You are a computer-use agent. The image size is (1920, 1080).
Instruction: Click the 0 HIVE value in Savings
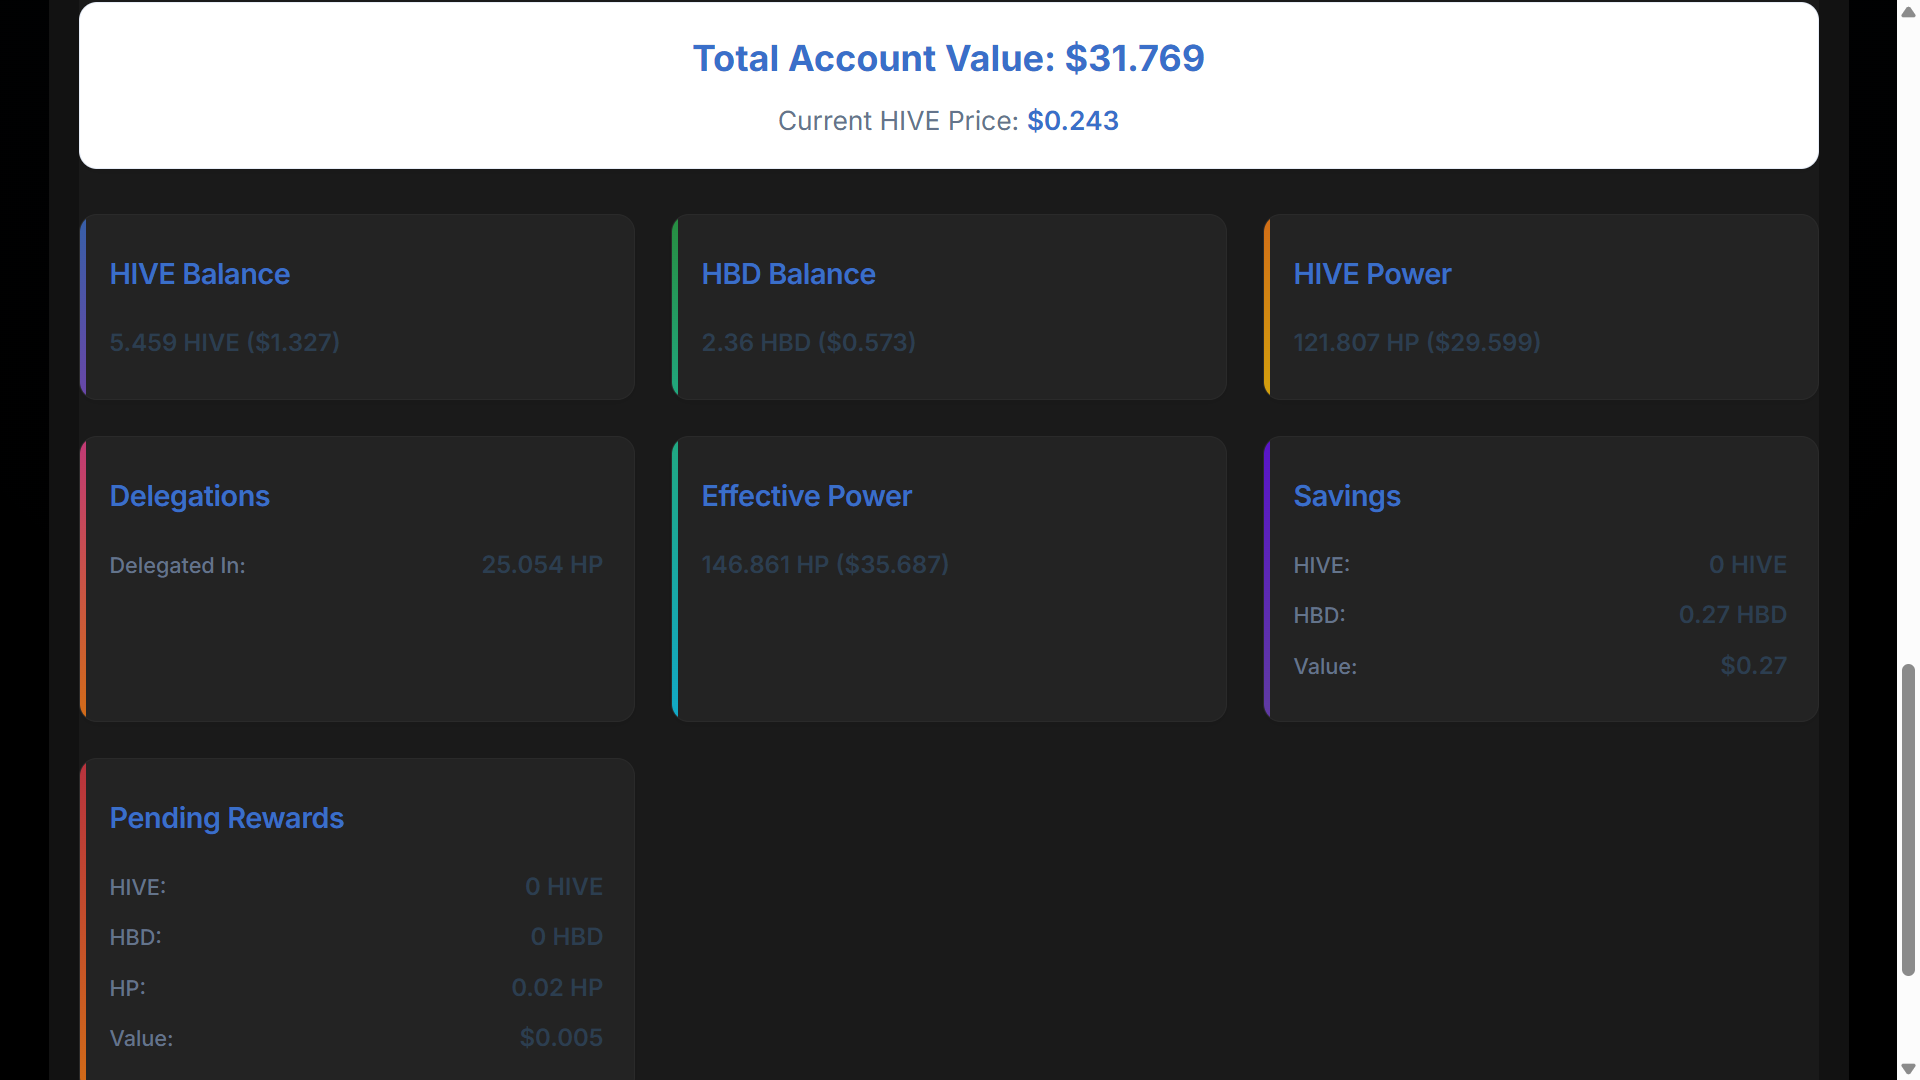point(1748,565)
